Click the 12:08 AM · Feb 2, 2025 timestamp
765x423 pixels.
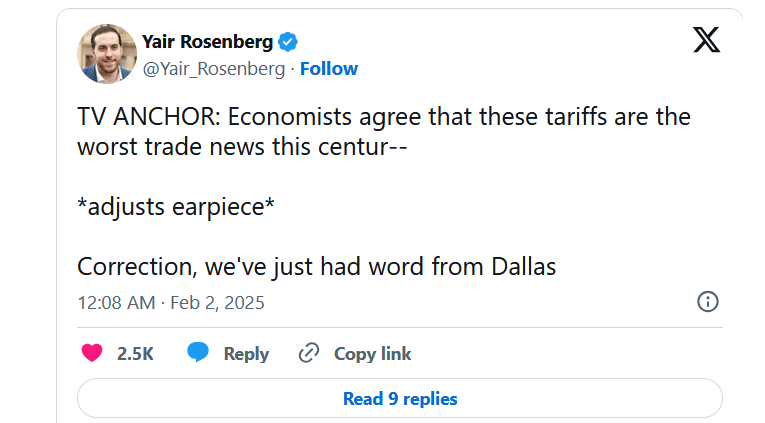pyautogui.click(x=171, y=302)
